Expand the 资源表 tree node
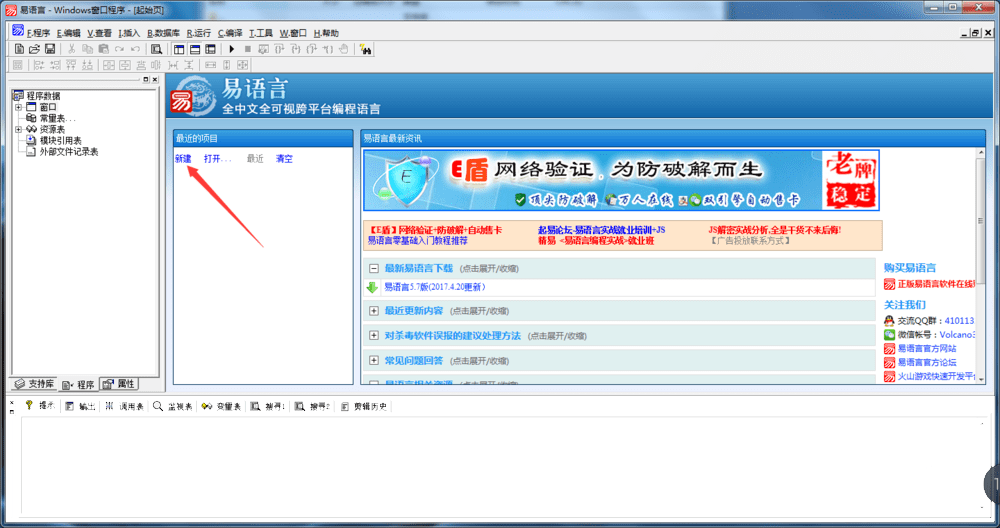This screenshot has height=528, width=1000. (18, 129)
